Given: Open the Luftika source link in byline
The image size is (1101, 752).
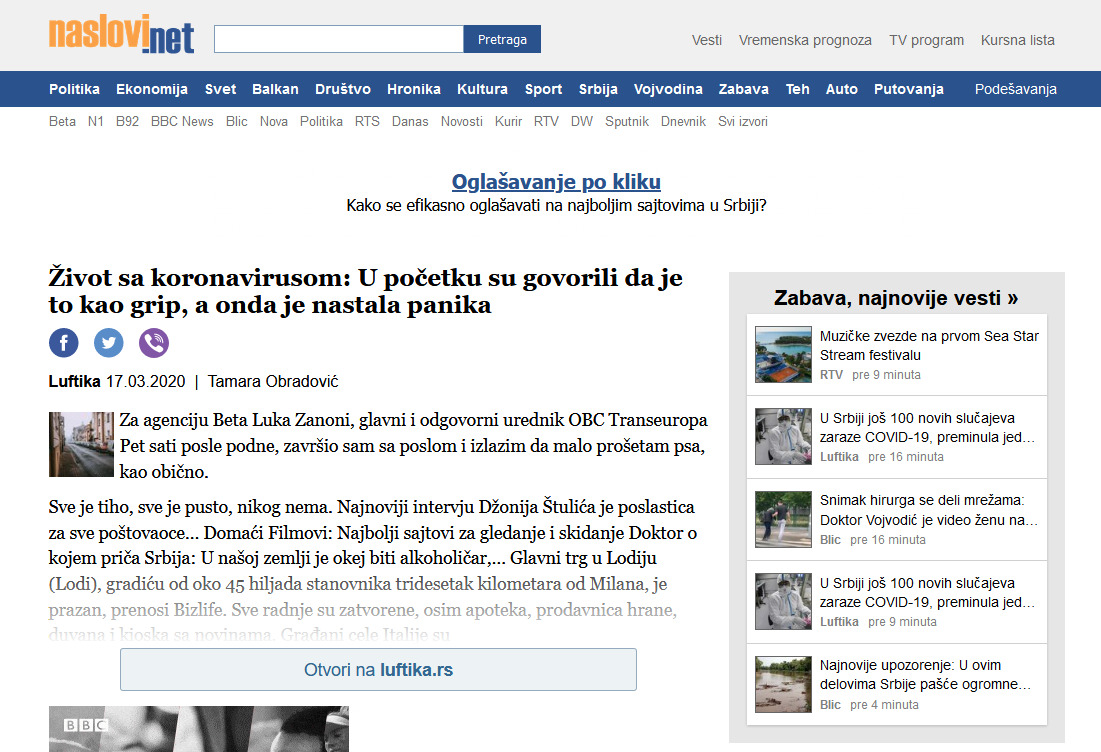Looking at the screenshot, I should click(x=74, y=381).
